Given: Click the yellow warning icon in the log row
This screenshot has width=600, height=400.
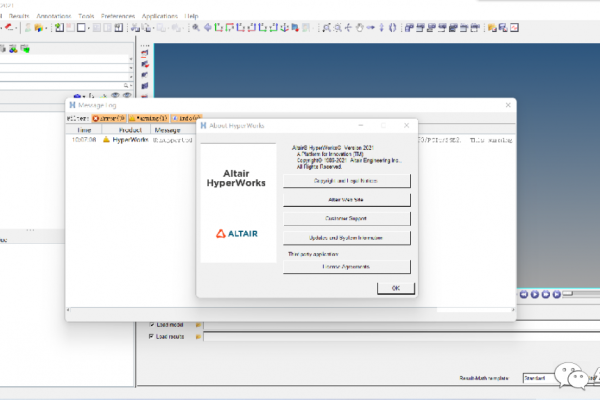Looking at the screenshot, I should point(106,140).
